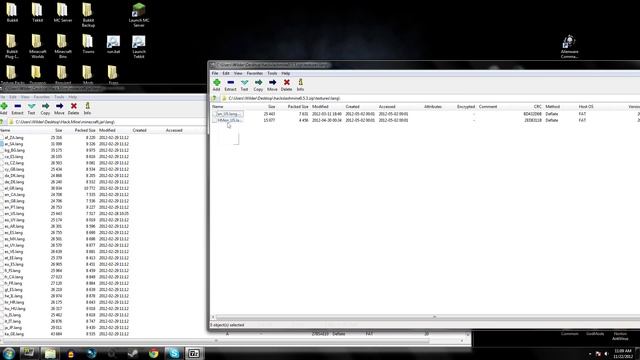This screenshot has width=640, height=360.
Task: Sort by Name column in front window
Action: (x=218, y=107)
